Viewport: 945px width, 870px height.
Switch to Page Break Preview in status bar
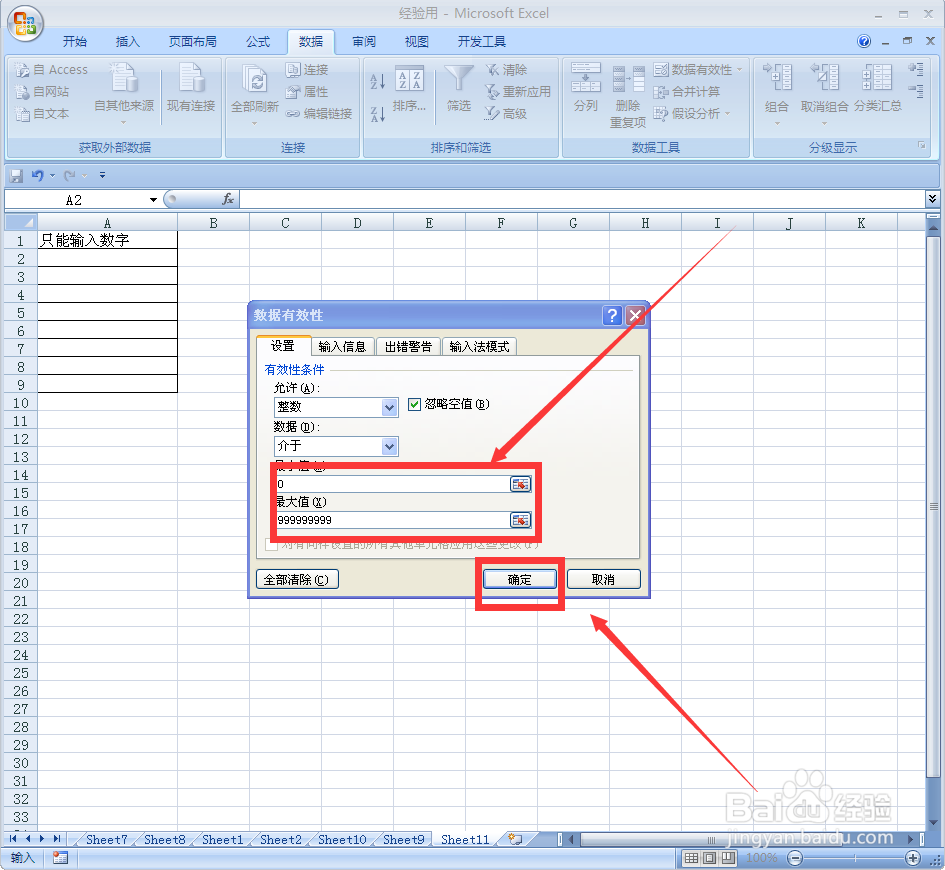pyautogui.click(x=729, y=858)
